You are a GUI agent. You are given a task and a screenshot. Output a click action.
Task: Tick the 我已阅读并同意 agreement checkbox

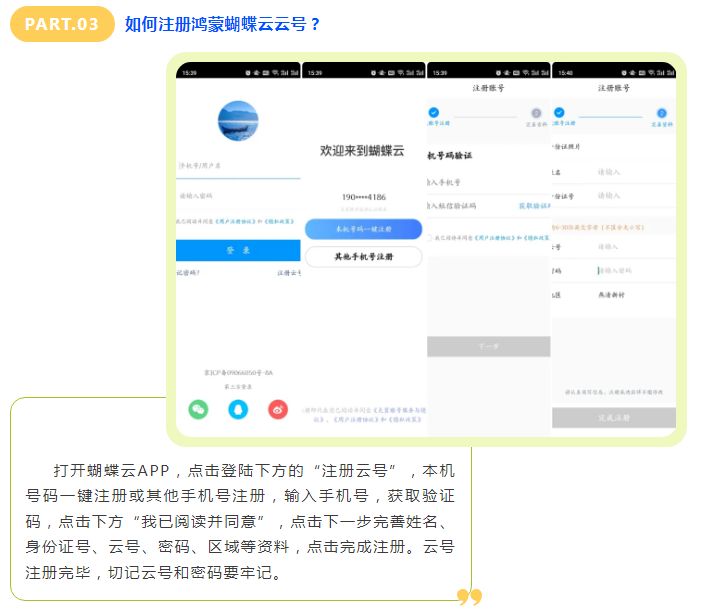point(430,238)
